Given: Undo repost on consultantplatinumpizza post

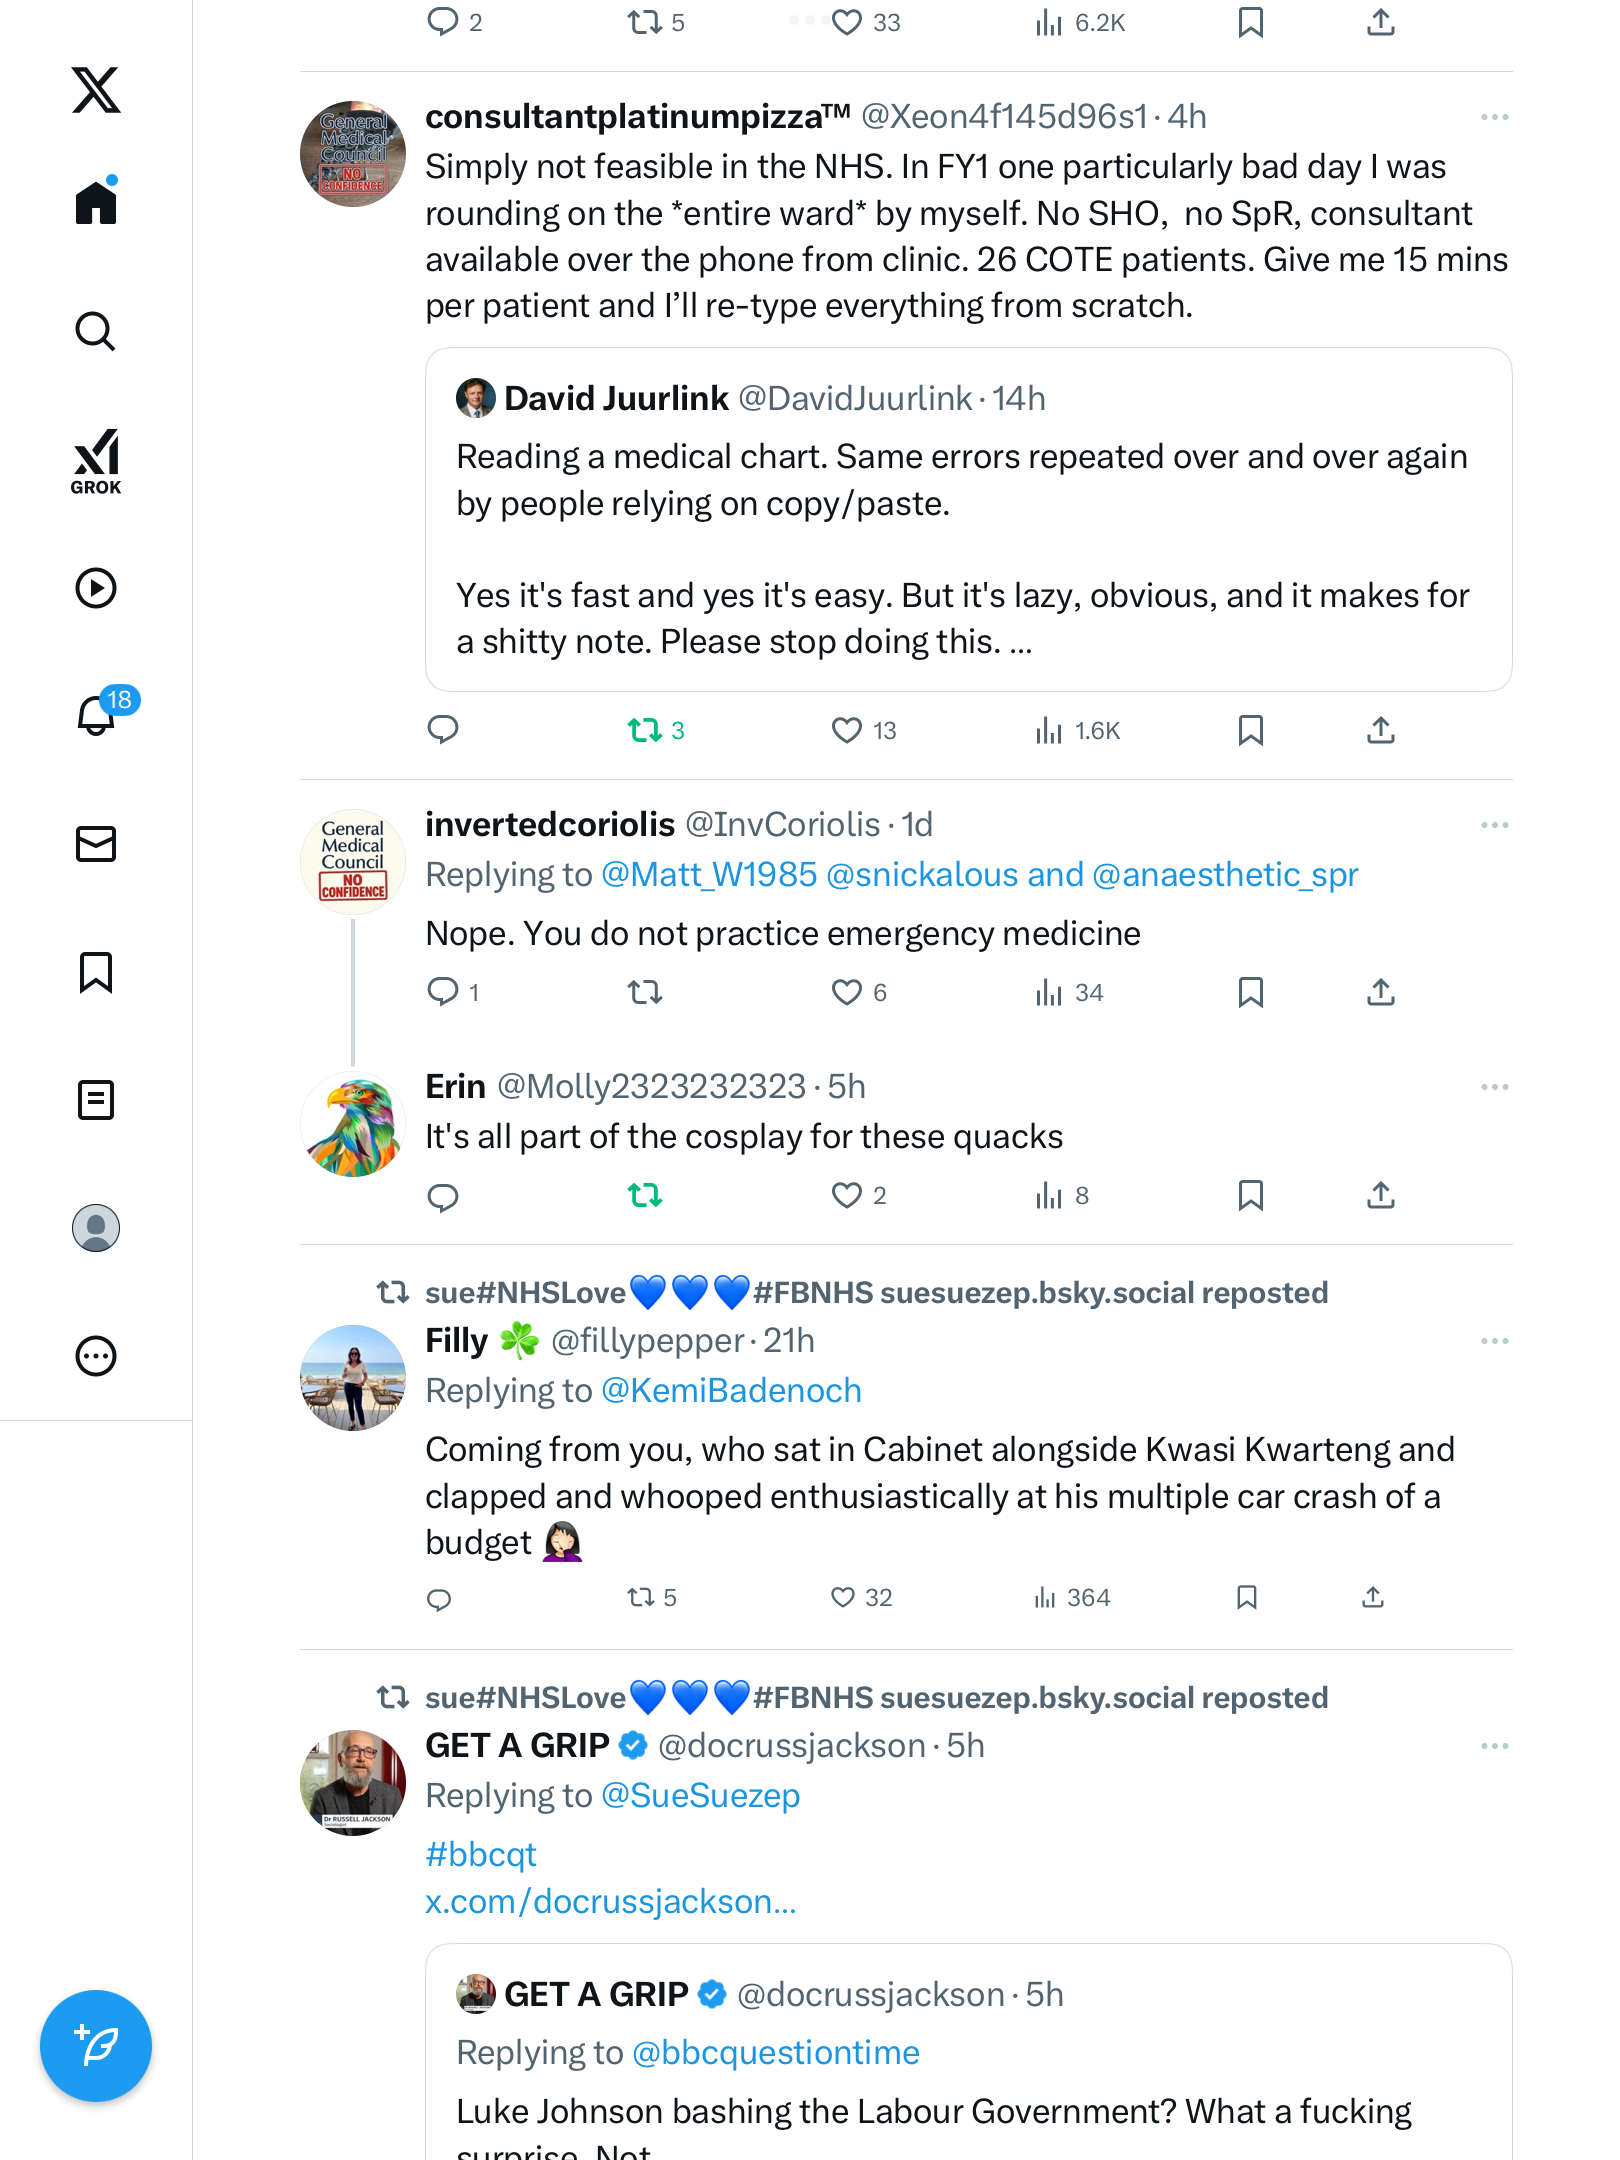Looking at the screenshot, I should [x=645, y=731].
